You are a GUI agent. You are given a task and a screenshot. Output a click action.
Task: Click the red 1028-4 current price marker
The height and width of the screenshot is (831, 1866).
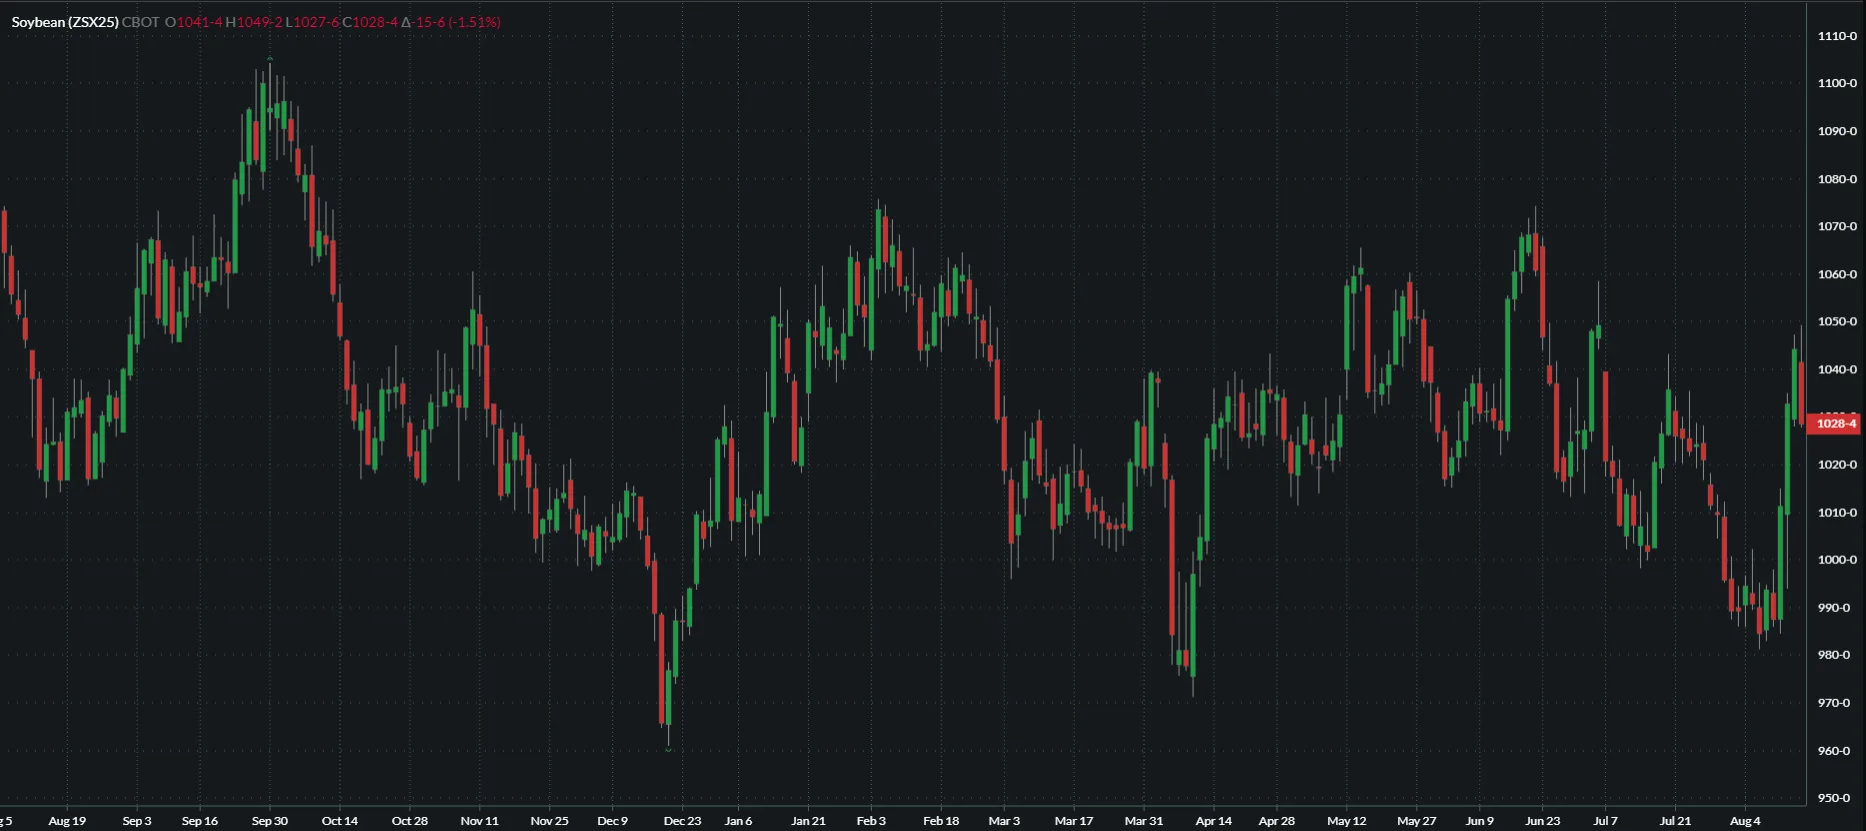pyautogui.click(x=1836, y=424)
